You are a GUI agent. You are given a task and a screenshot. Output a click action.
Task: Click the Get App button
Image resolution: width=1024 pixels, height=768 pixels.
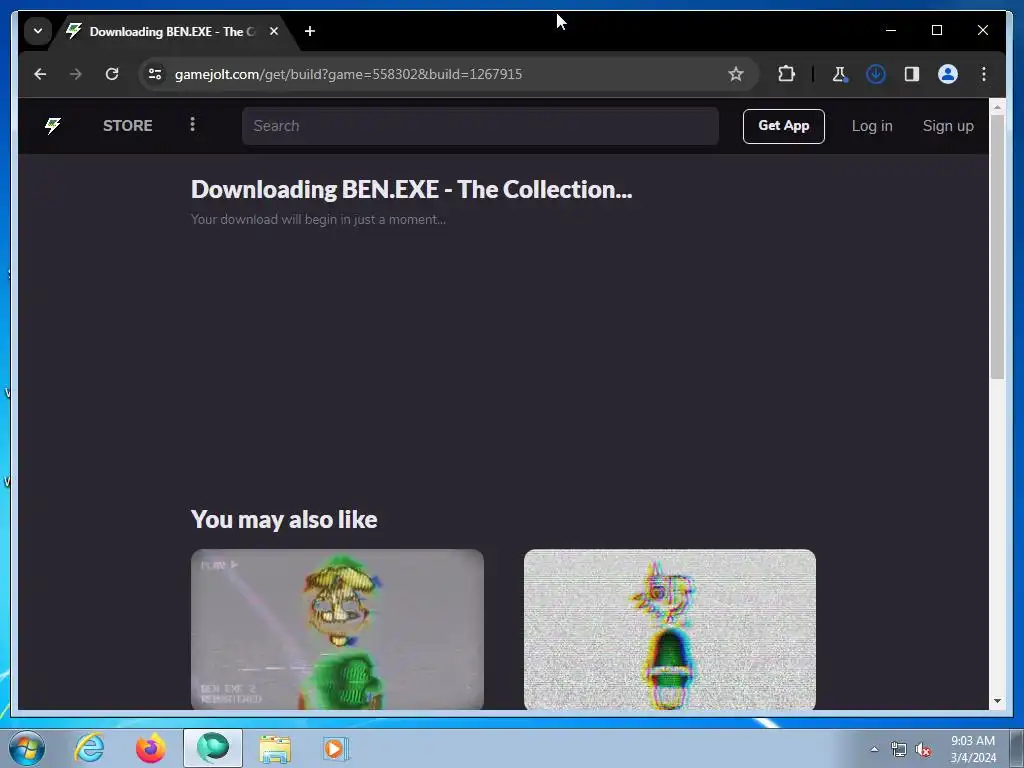(x=784, y=126)
